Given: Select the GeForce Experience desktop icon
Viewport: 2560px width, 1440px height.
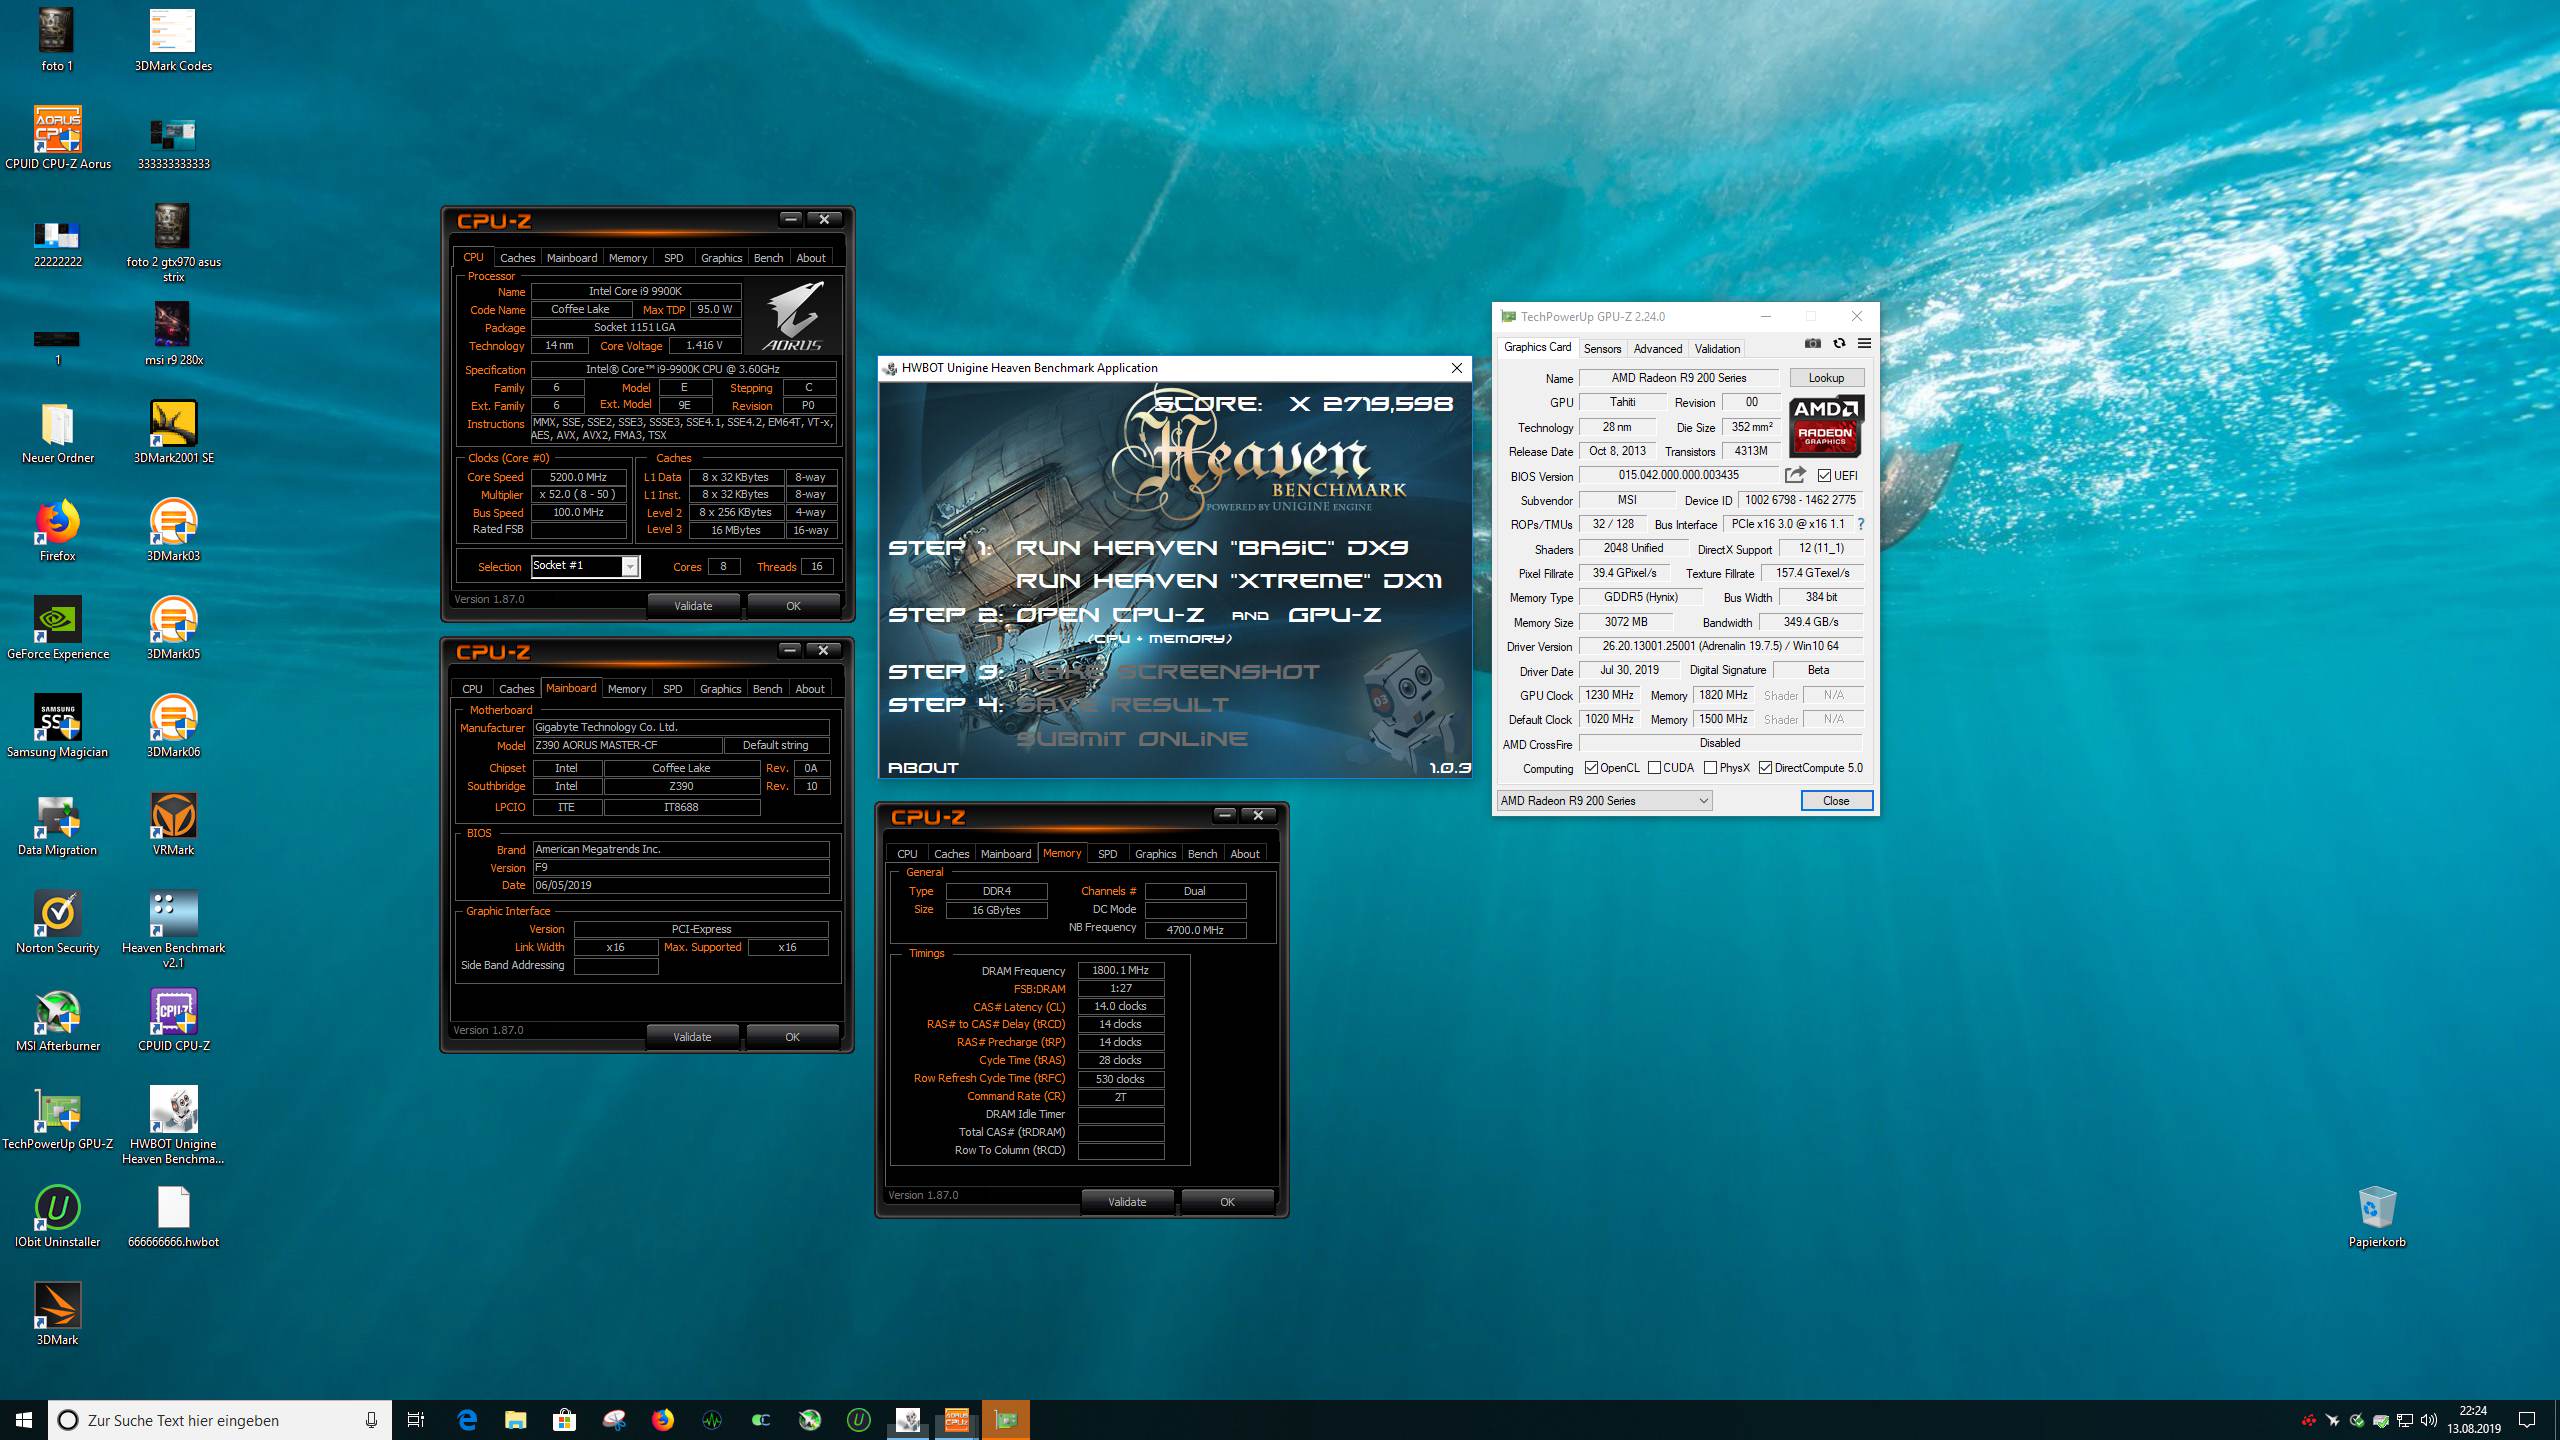Looking at the screenshot, I should [58, 628].
